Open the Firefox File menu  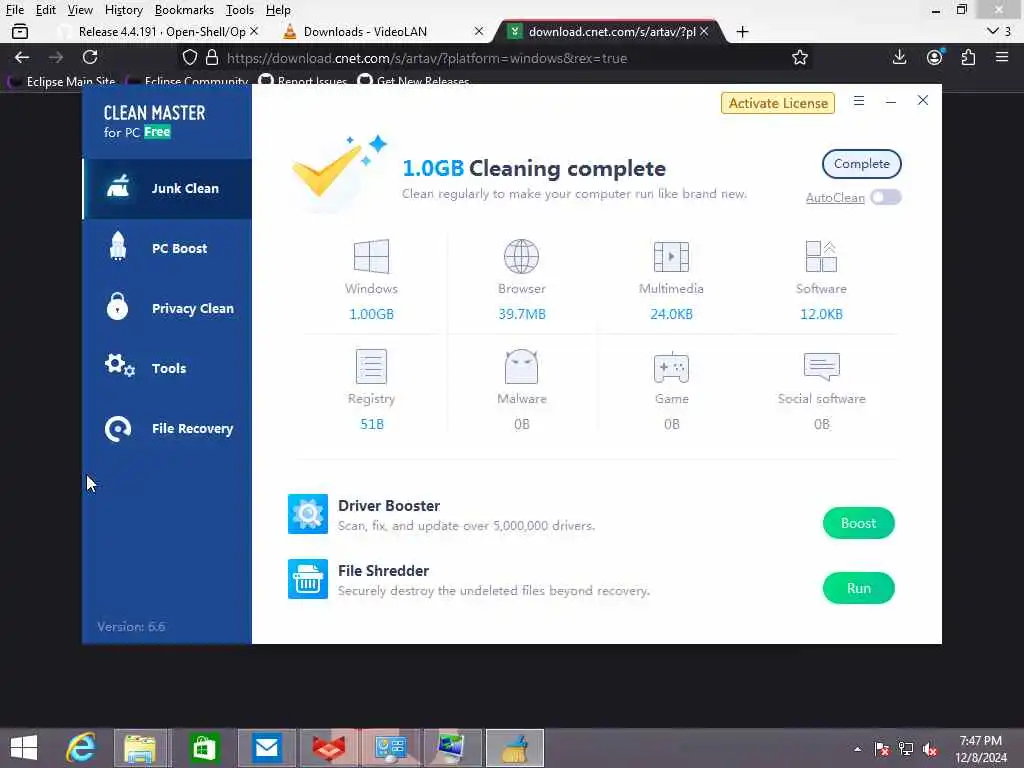click(14, 10)
